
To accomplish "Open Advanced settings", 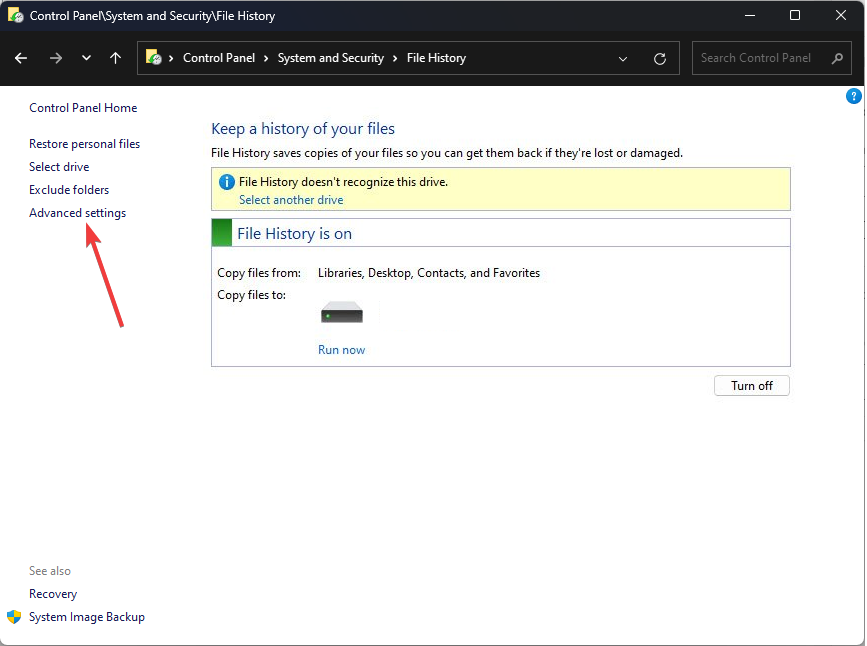I will point(77,213).
